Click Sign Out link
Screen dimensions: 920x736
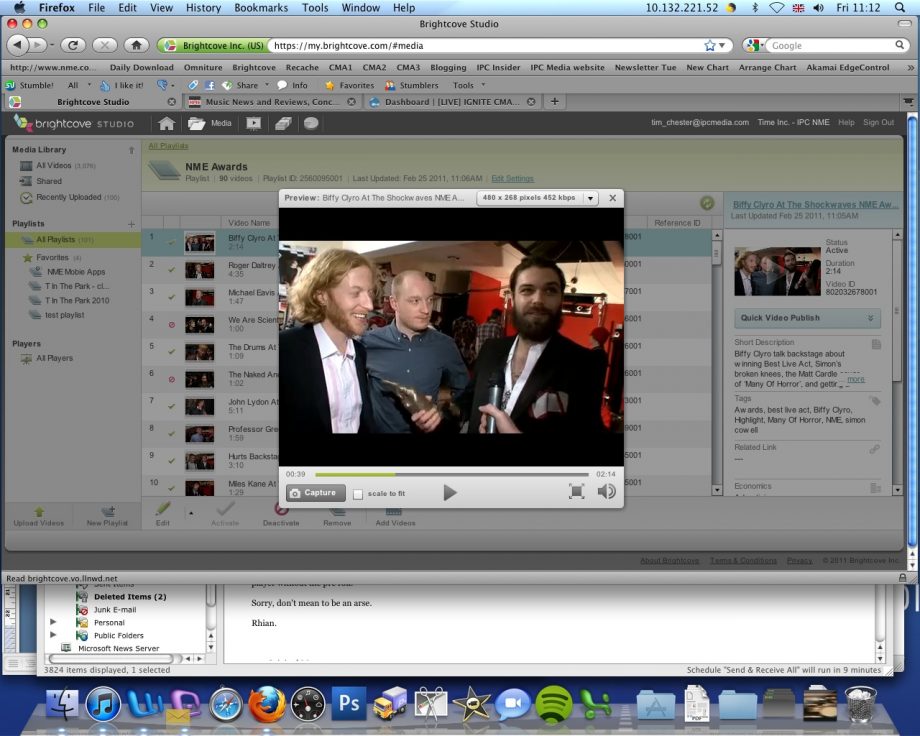click(x=878, y=122)
